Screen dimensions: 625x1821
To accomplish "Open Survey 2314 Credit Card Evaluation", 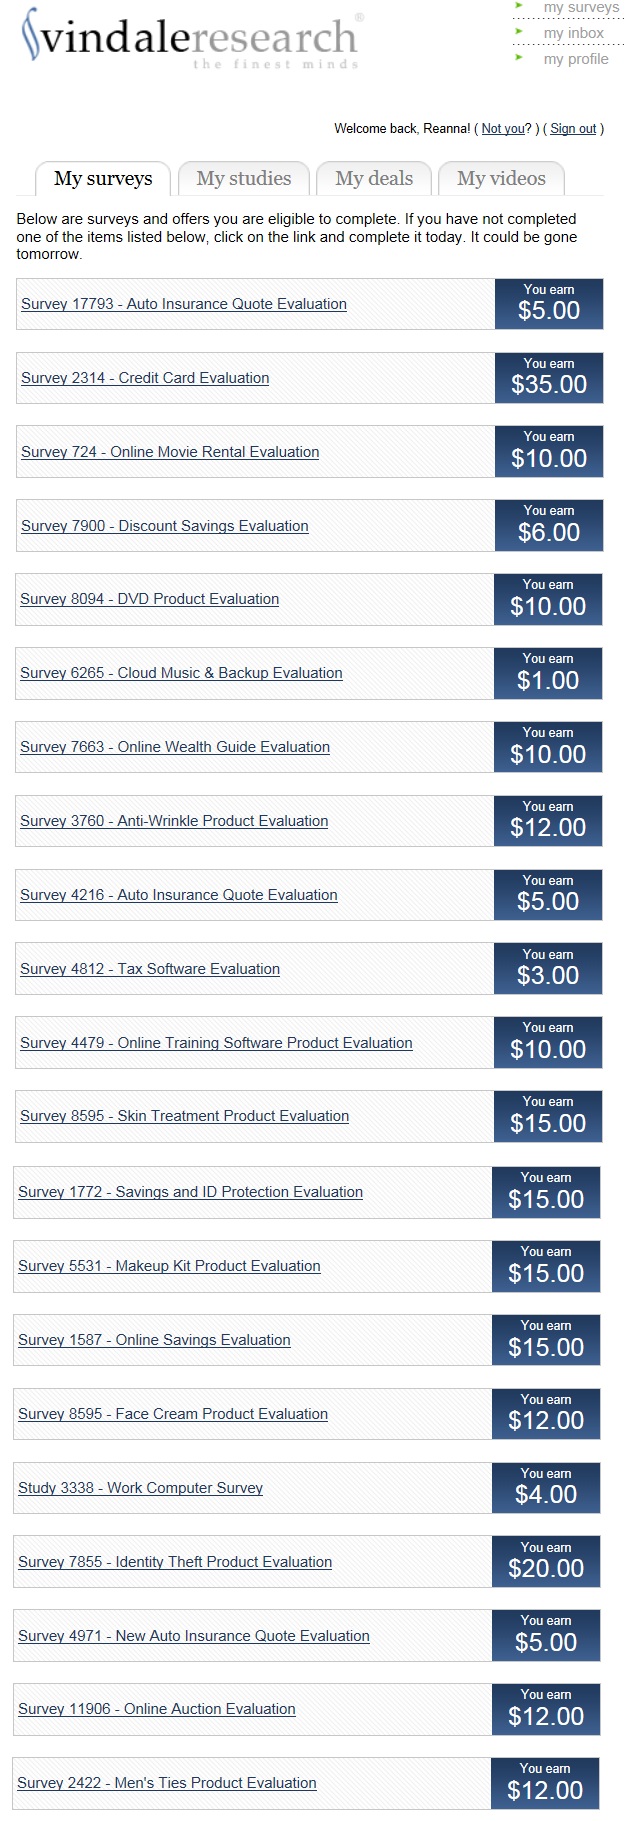I will (145, 378).
